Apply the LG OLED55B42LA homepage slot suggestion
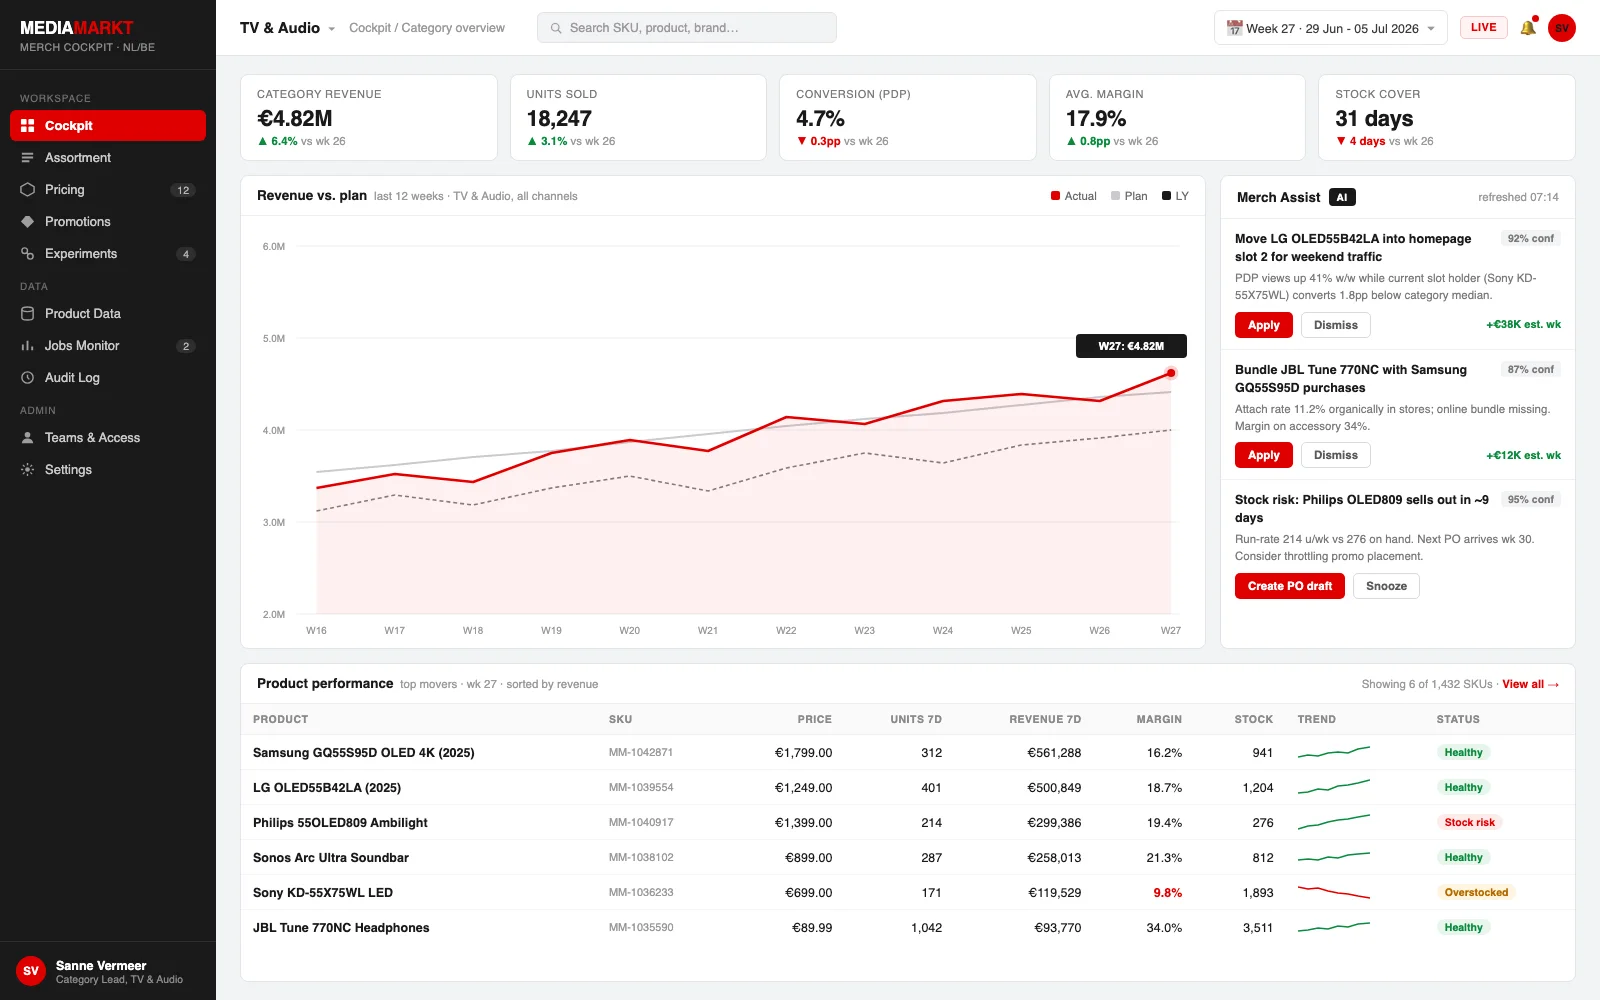 (1264, 325)
